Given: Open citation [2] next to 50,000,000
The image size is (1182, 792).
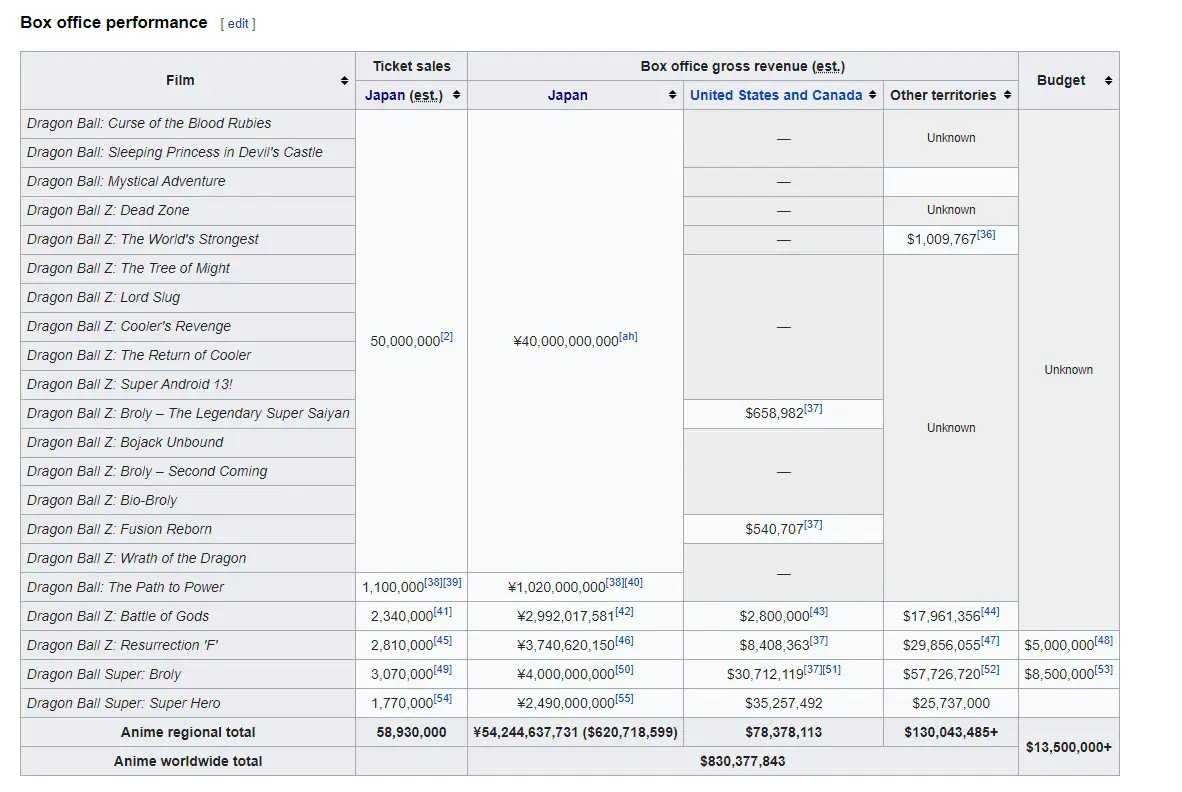Looking at the screenshot, I should (446, 337).
